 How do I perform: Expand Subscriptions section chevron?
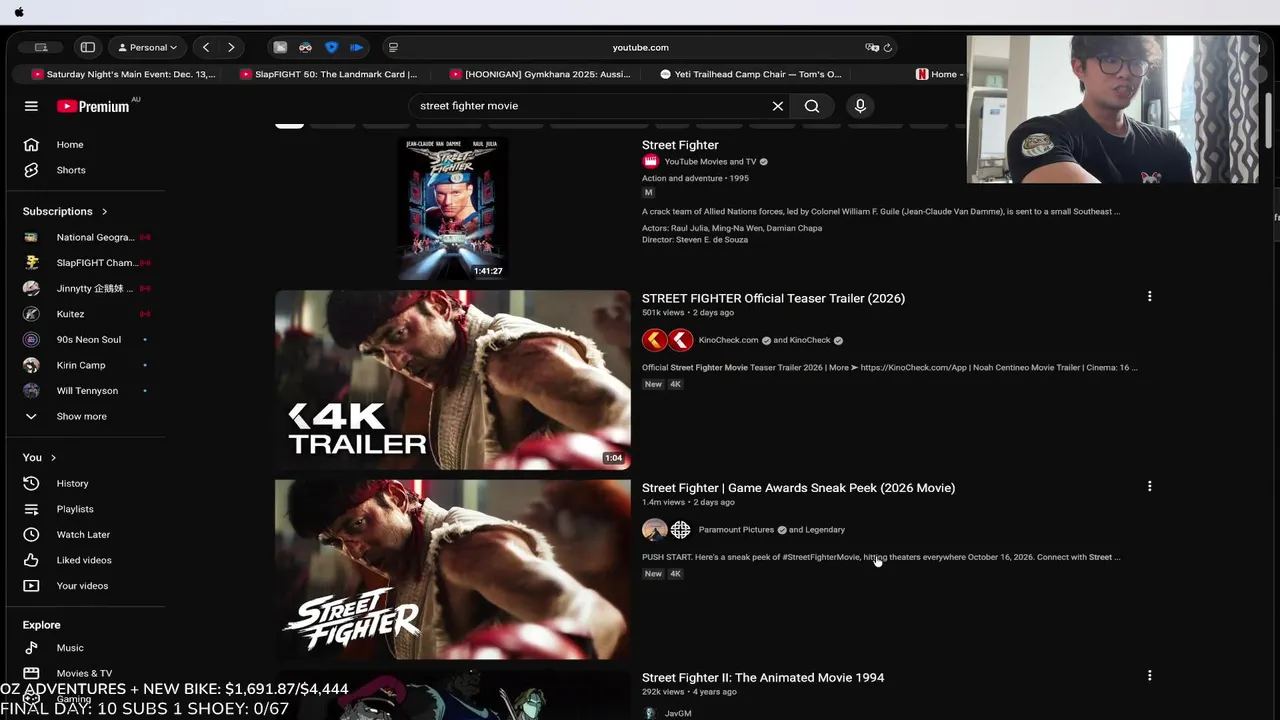coord(104,212)
